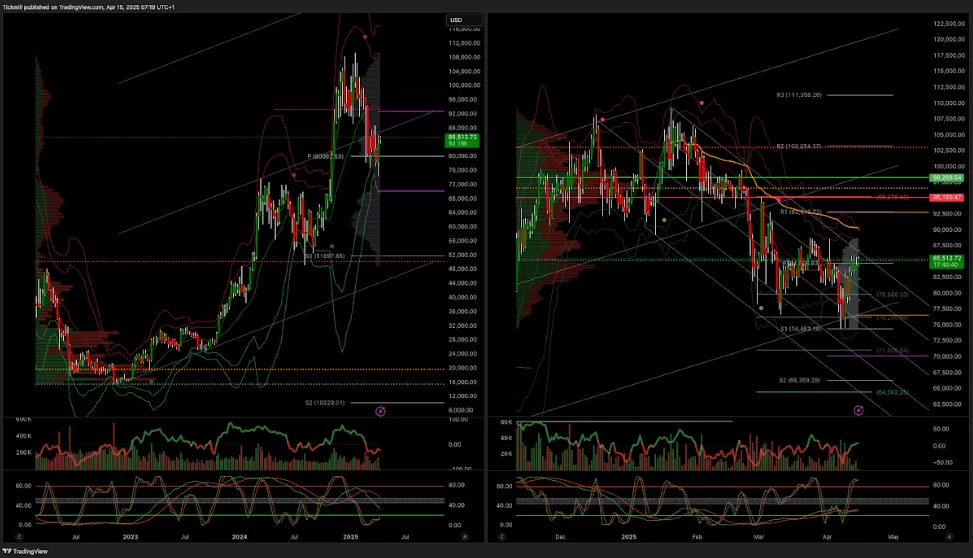Click 2024 on the left time axis
The height and width of the screenshot is (558, 973).
click(x=239, y=536)
